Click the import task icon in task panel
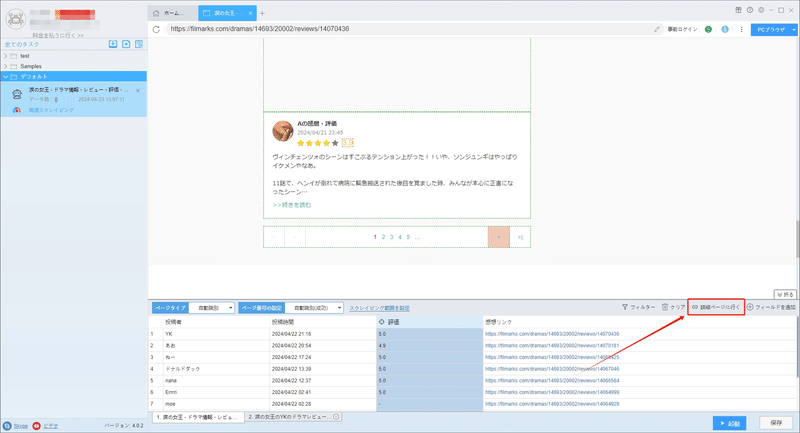 [113, 44]
